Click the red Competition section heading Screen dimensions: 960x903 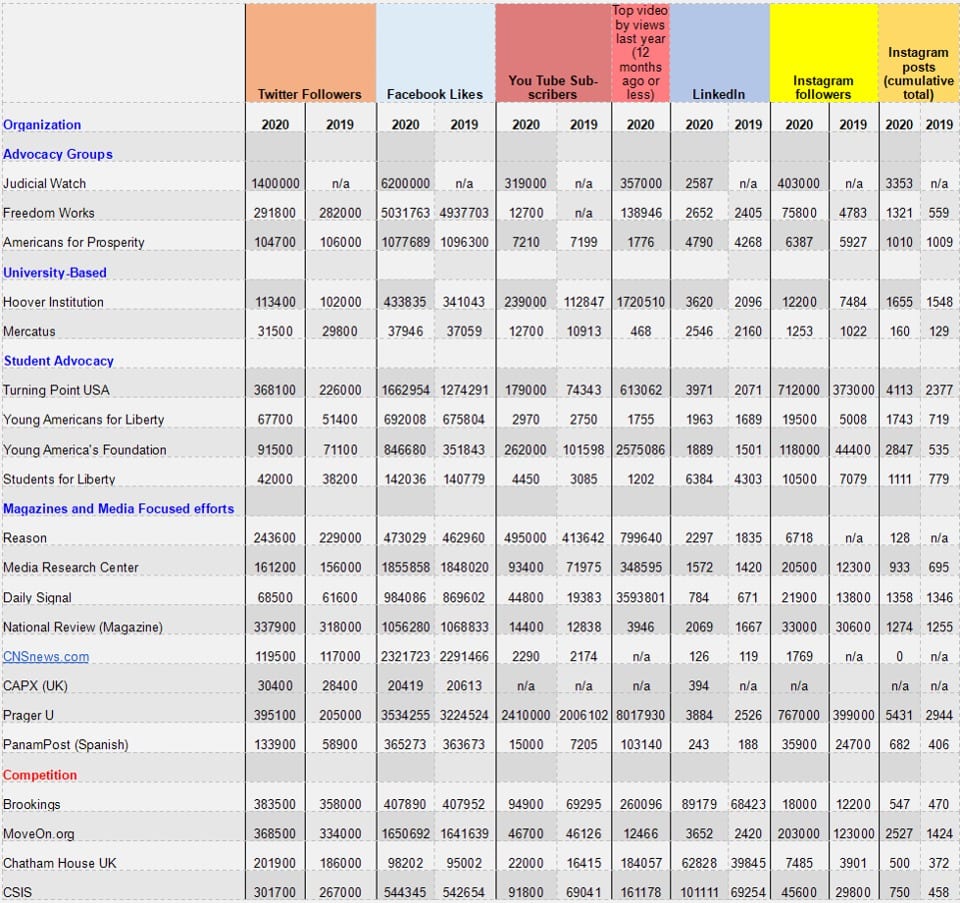click(x=40, y=774)
